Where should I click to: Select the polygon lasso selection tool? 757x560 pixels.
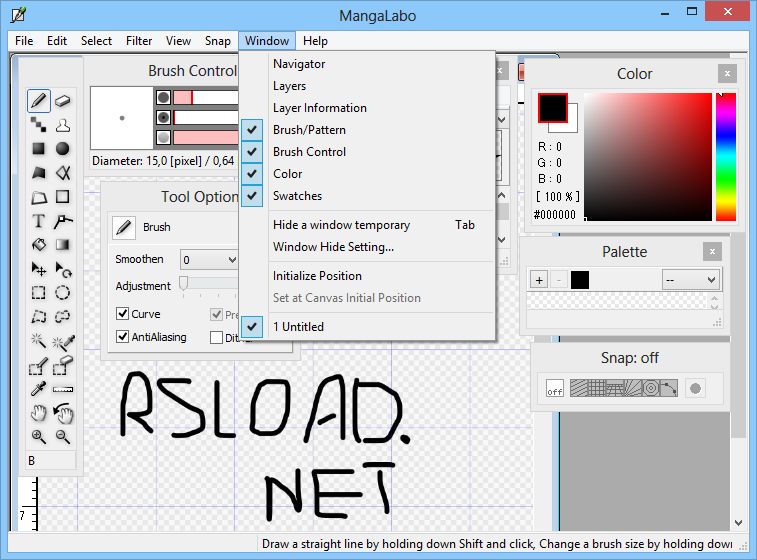click(39, 317)
